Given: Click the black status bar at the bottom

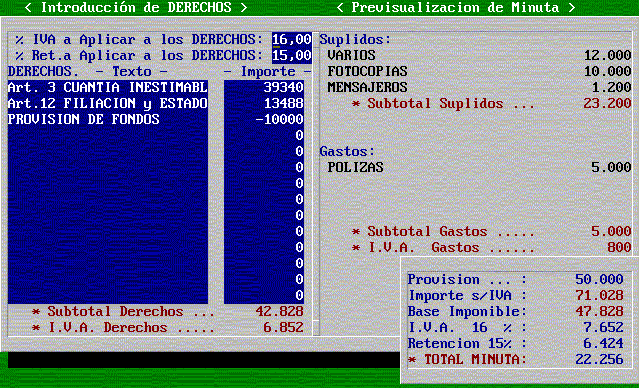Looking at the screenshot, I should pyautogui.click(x=204, y=360).
